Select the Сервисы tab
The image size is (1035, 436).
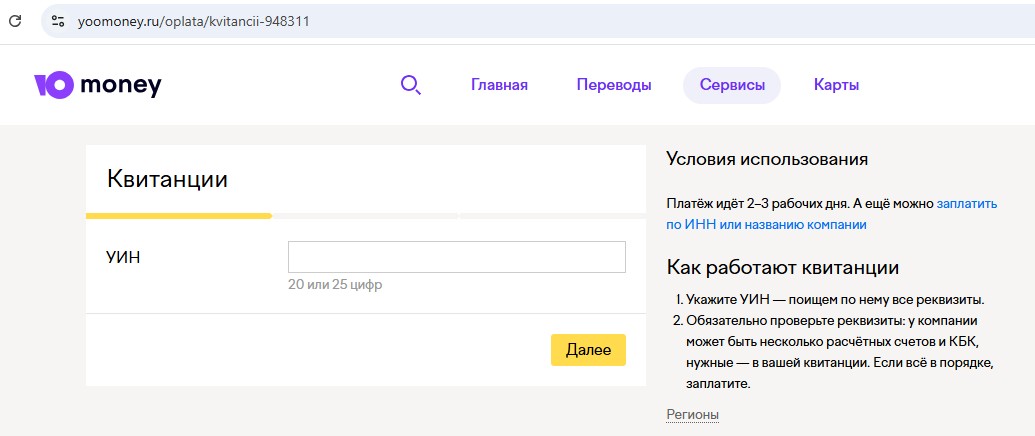pyautogui.click(x=731, y=86)
